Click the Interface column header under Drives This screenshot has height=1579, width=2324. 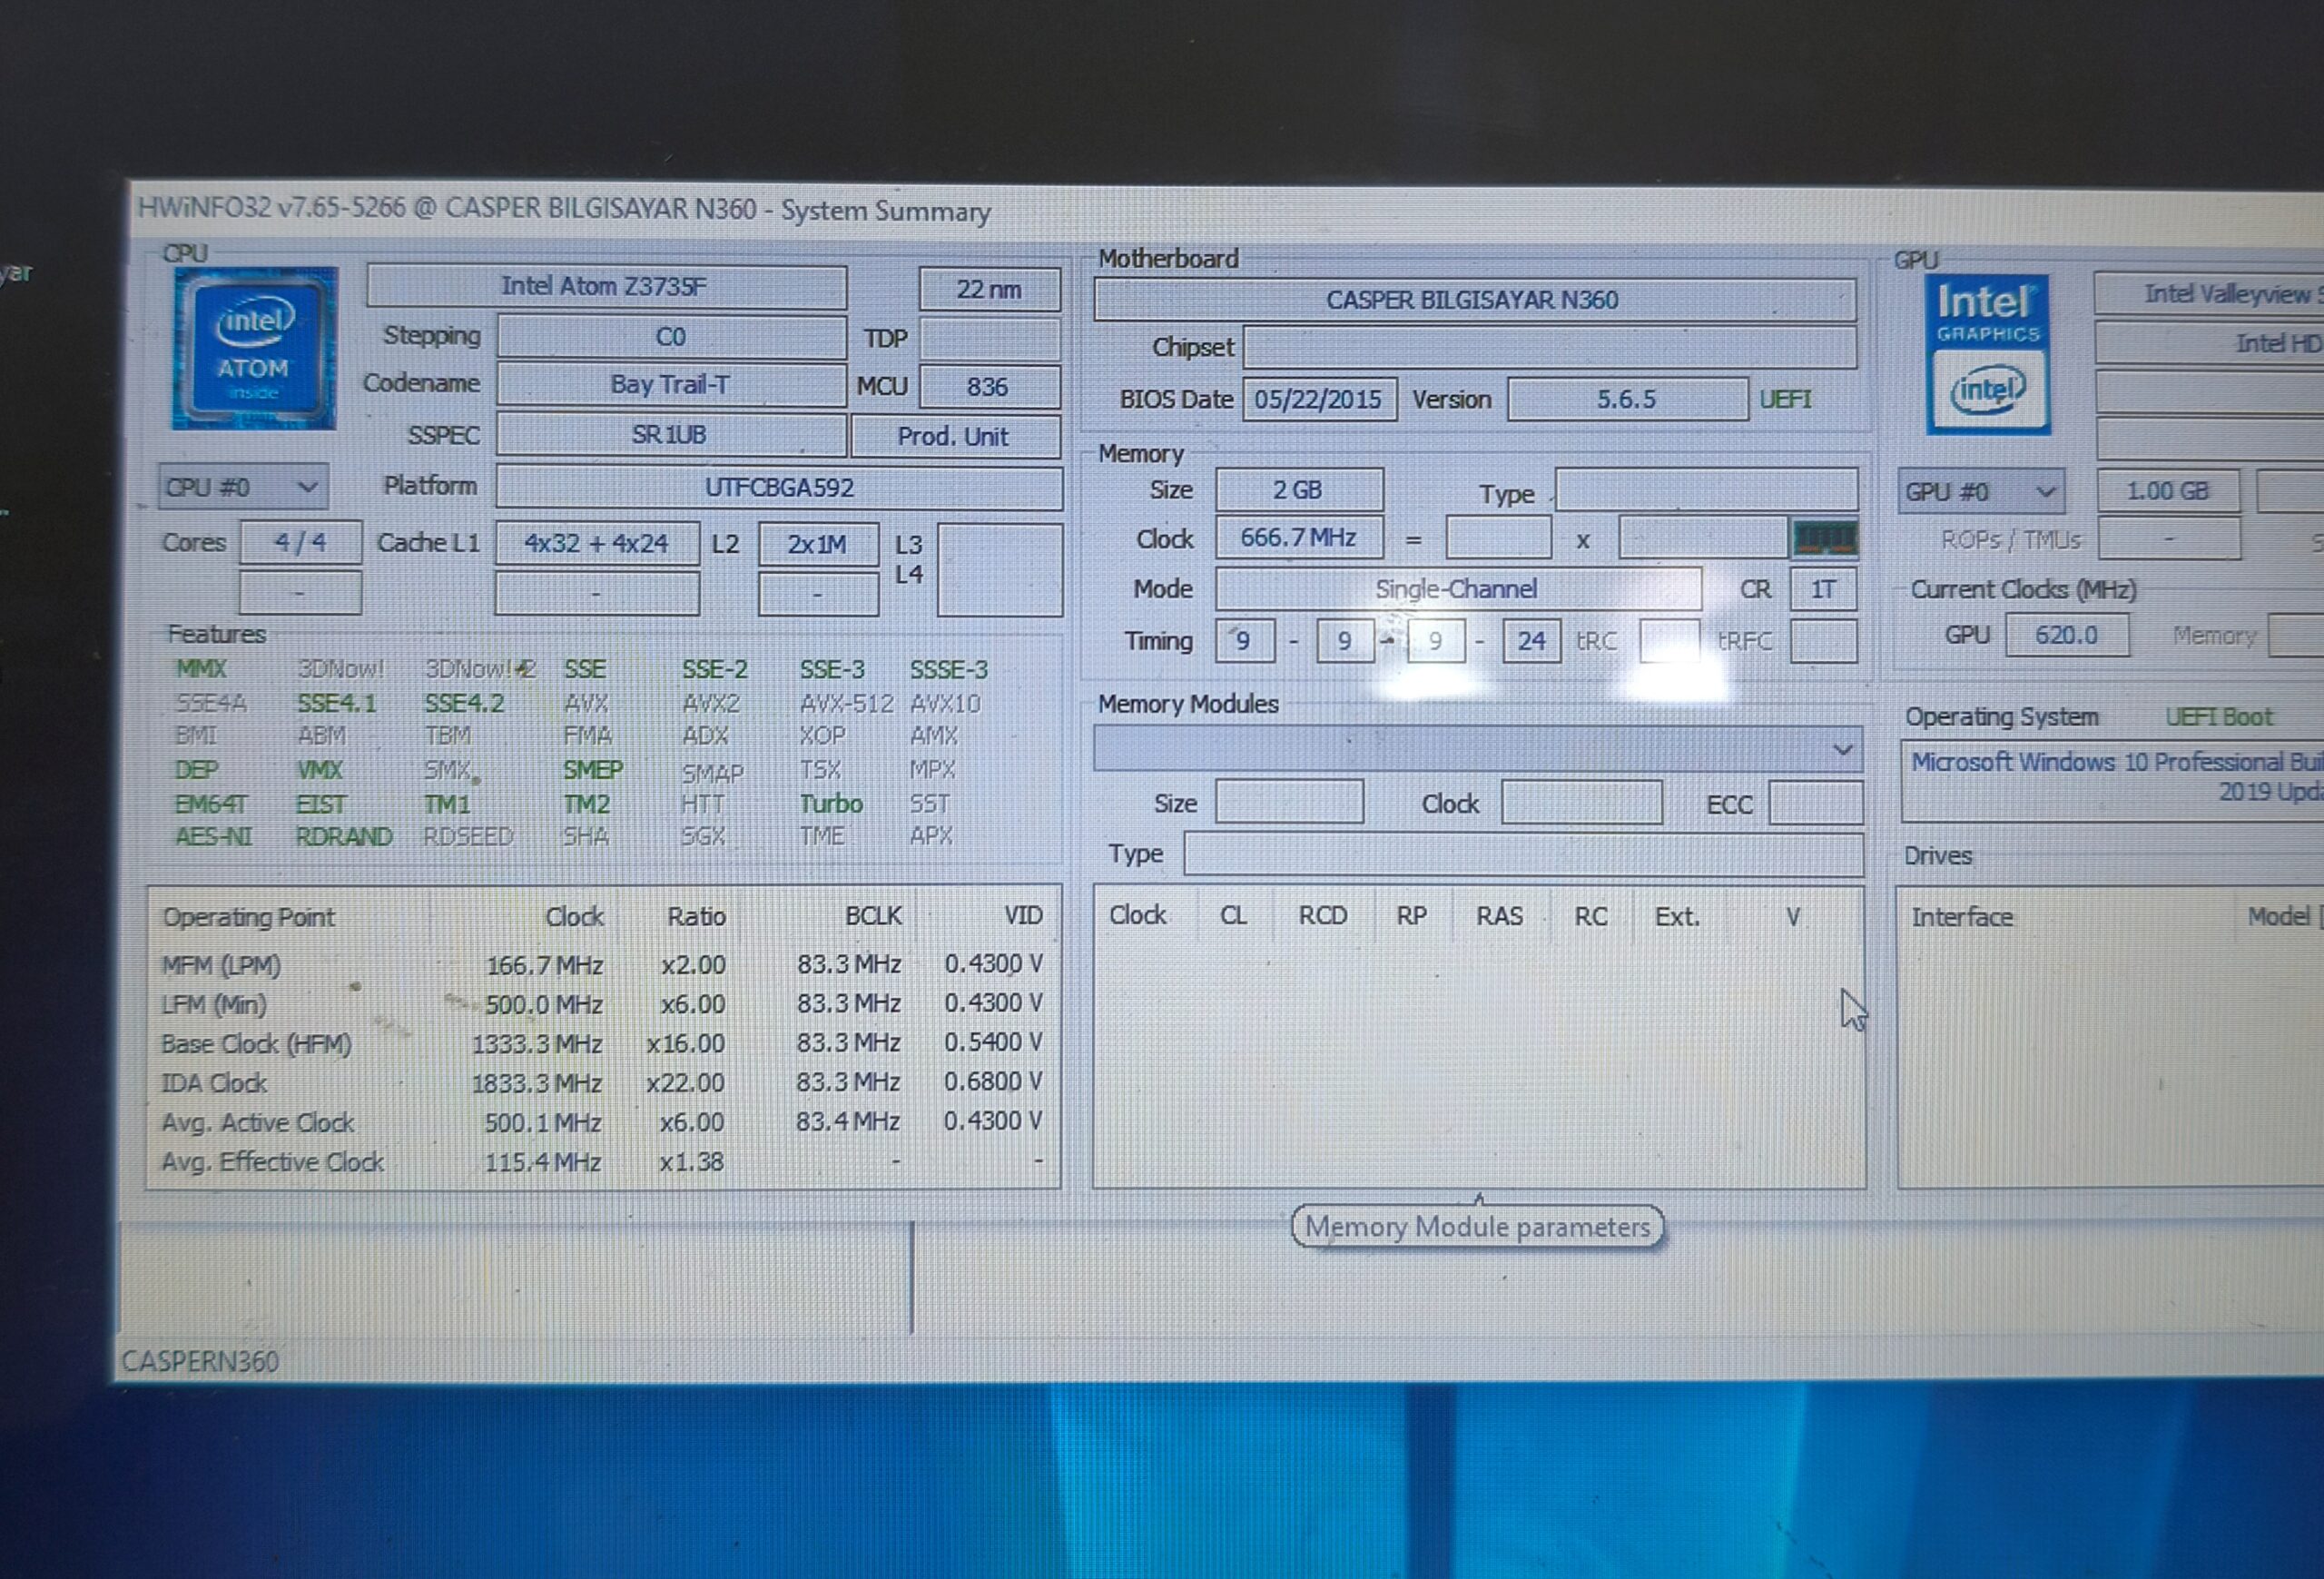pyautogui.click(x=1962, y=917)
